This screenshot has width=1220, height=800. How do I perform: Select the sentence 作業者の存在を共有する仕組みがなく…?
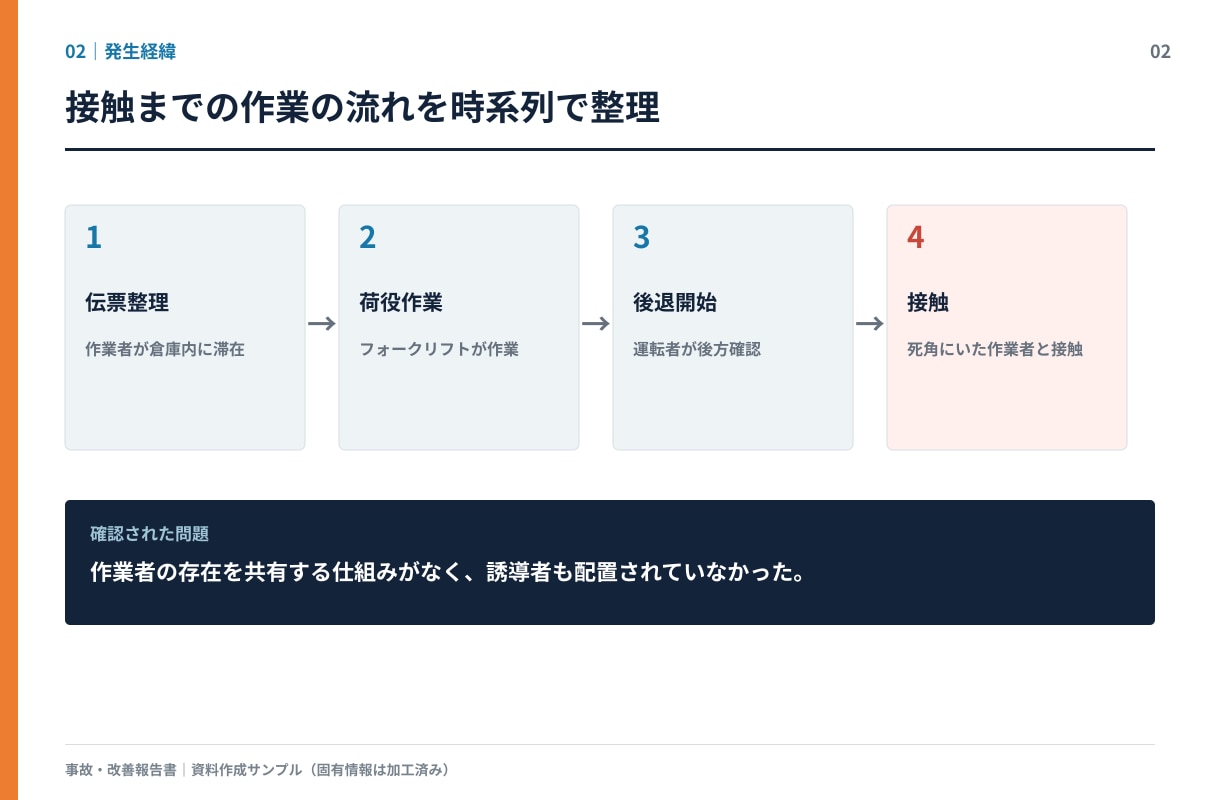(448, 573)
